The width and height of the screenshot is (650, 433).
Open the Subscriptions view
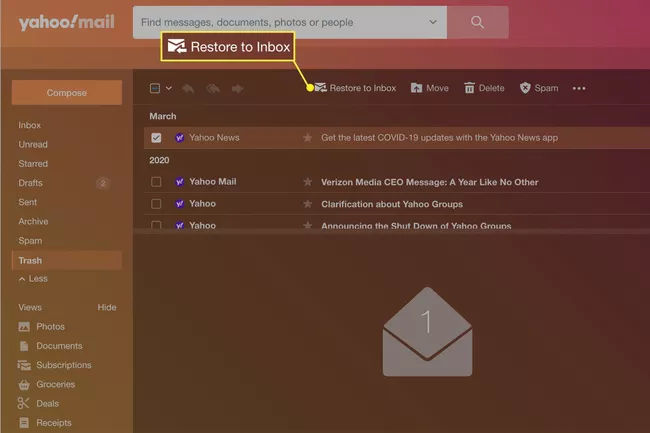point(54,365)
